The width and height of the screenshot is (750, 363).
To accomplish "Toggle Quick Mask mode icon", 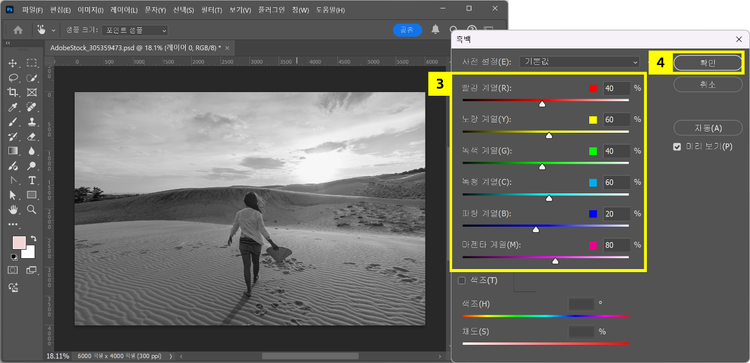I will (x=13, y=270).
